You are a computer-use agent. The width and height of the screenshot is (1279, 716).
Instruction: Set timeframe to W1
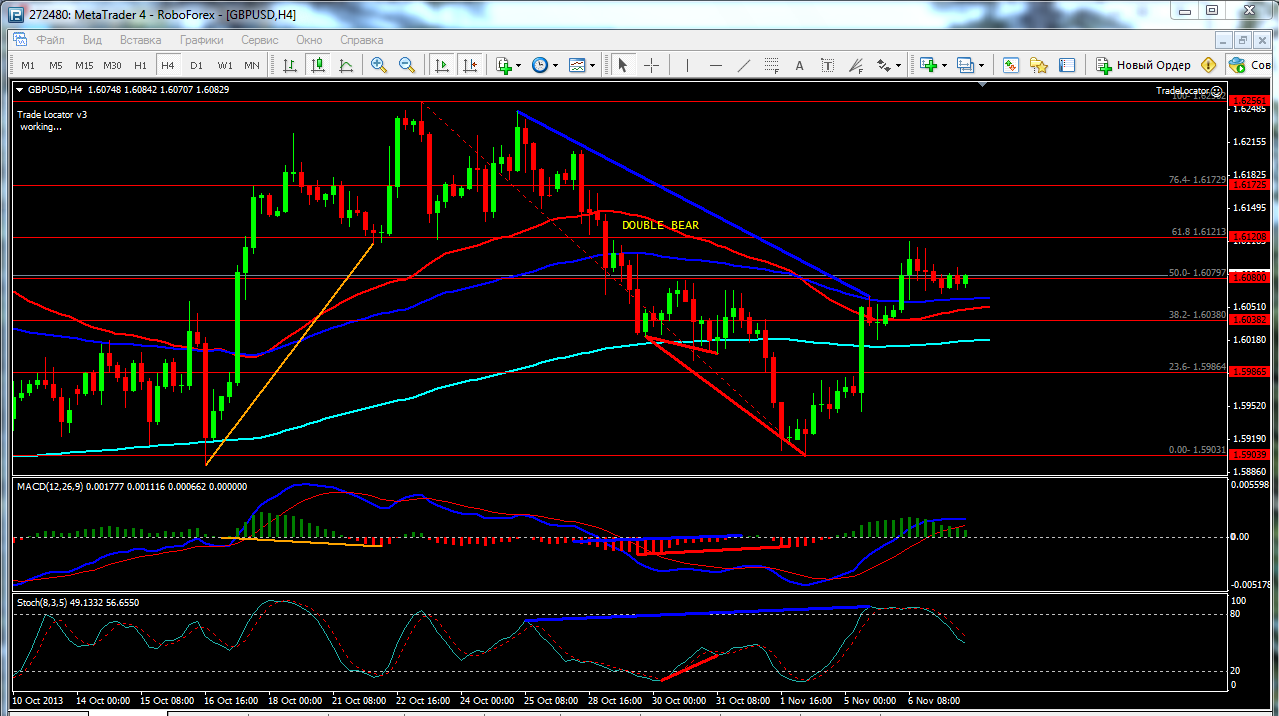click(x=225, y=65)
